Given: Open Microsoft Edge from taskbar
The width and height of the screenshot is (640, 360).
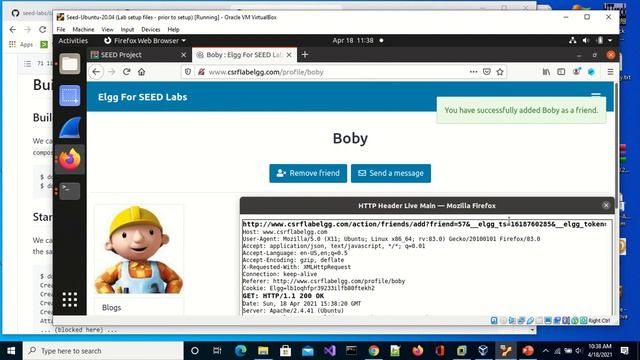Looking at the screenshot, I should [241, 351].
